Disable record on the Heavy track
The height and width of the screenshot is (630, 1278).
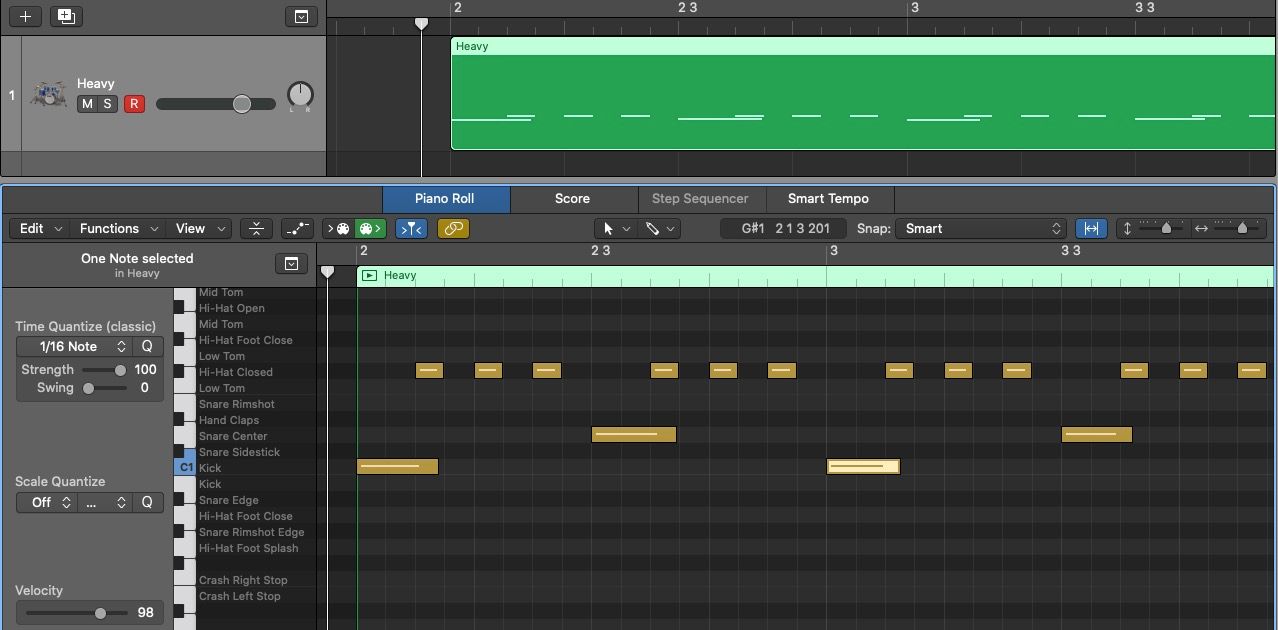click(x=133, y=104)
